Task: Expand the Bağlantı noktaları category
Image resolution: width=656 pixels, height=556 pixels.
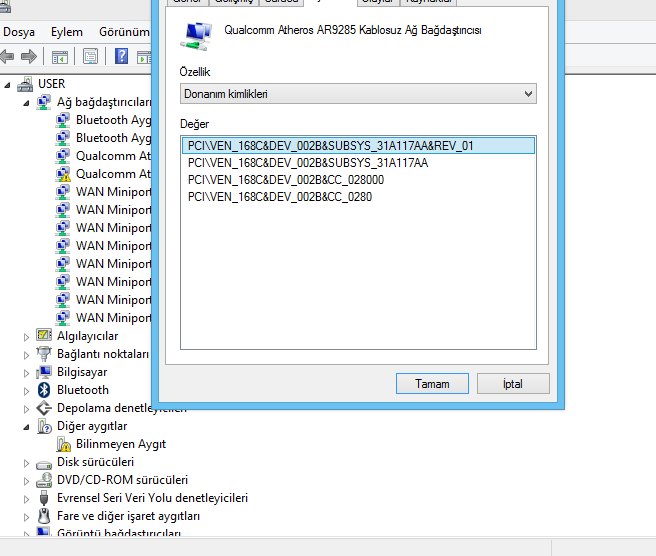Action: point(26,355)
